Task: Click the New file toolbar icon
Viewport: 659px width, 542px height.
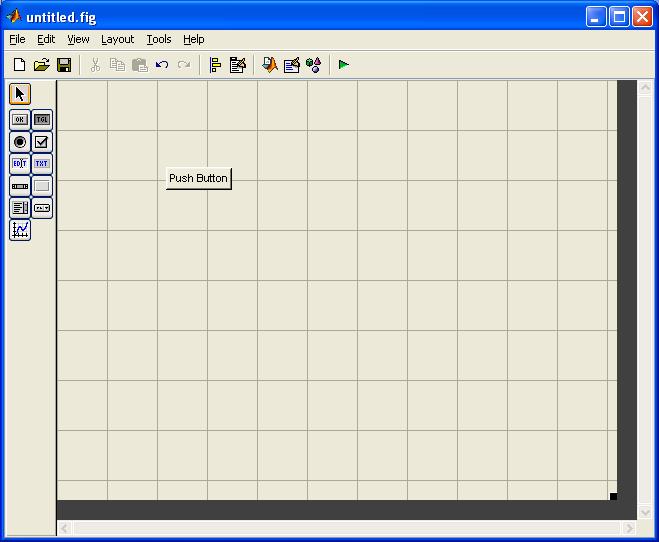Action: pos(19,65)
